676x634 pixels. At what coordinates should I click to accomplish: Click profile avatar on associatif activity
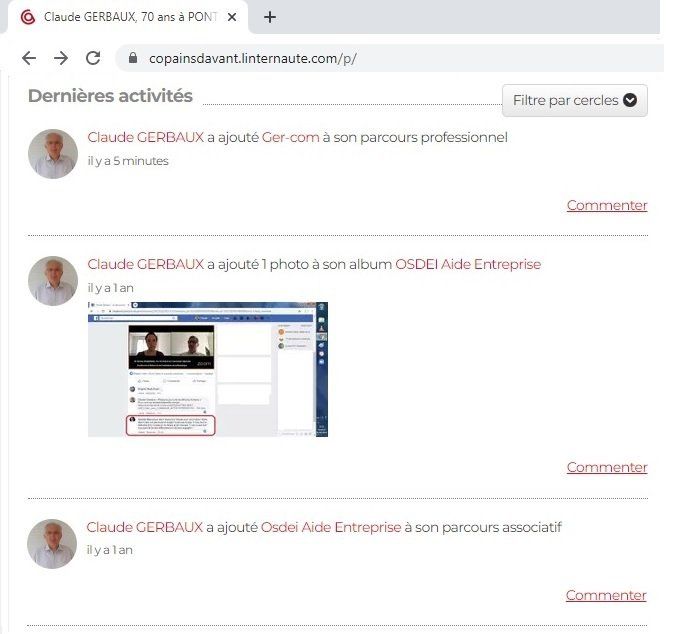pos(52,544)
